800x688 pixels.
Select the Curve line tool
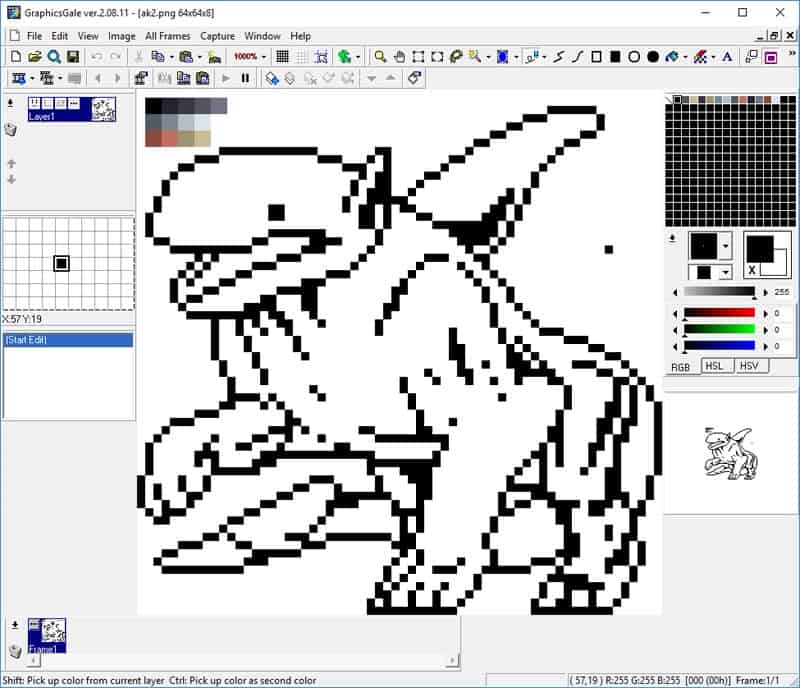(x=578, y=57)
